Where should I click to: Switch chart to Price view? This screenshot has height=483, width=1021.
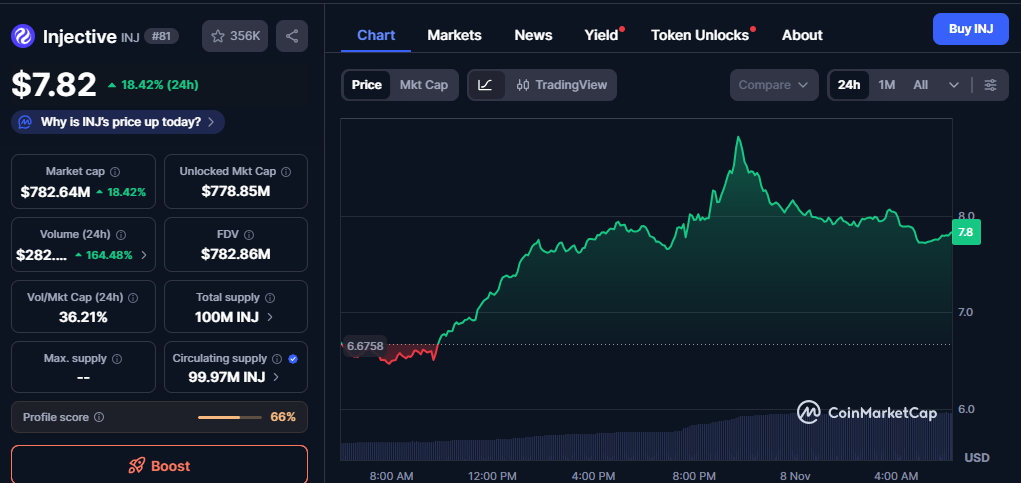(366, 85)
